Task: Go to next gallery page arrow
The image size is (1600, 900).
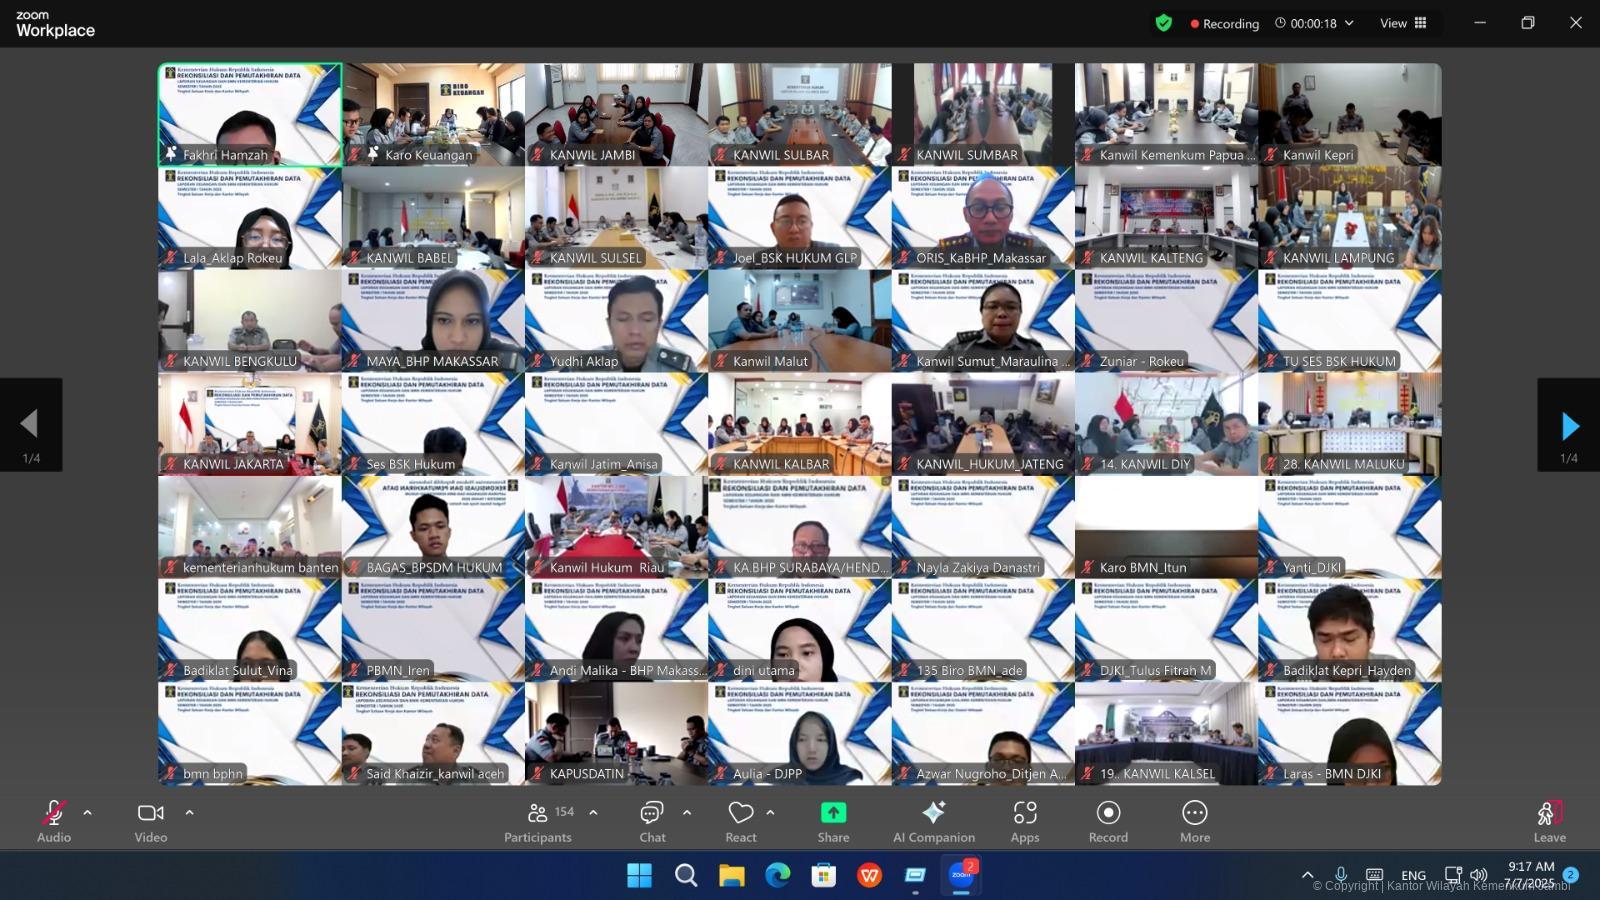Action: click(1569, 426)
